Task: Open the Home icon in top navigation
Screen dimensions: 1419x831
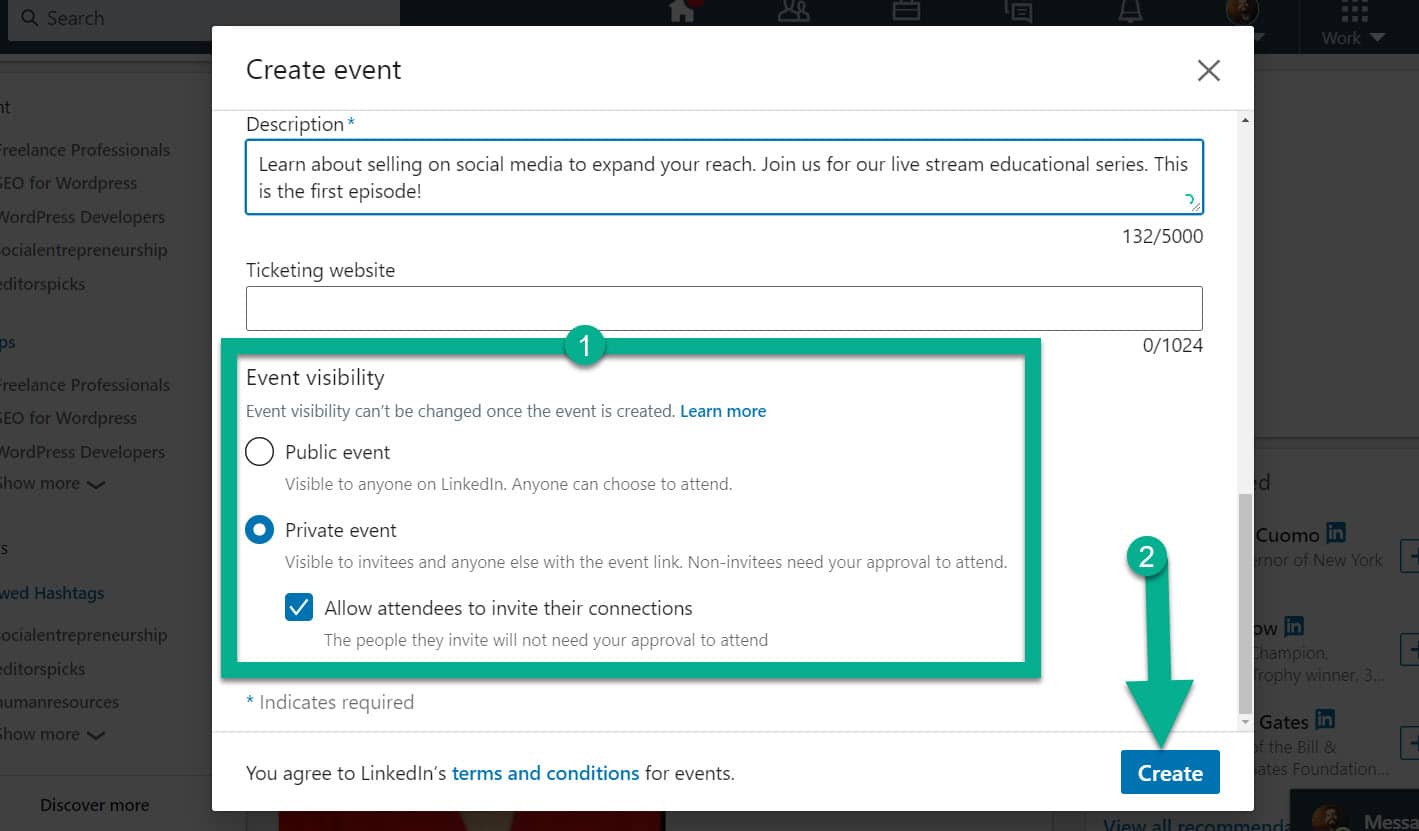Action: click(x=683, y=11)
